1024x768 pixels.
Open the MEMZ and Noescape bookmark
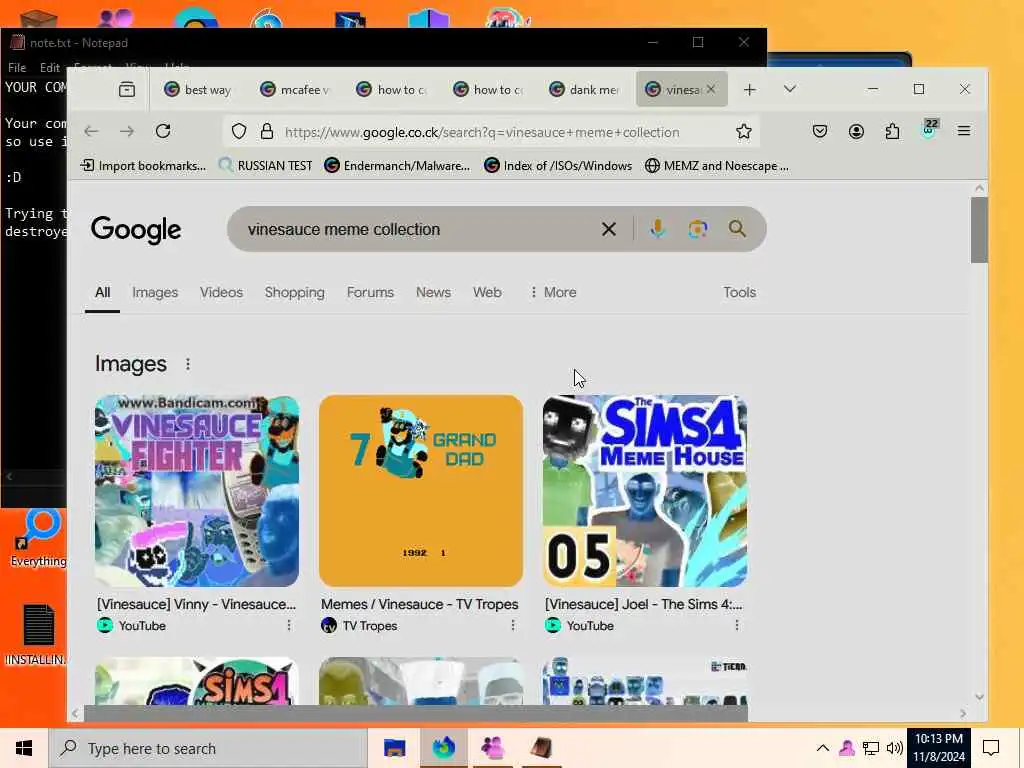[x=717, y=166]
